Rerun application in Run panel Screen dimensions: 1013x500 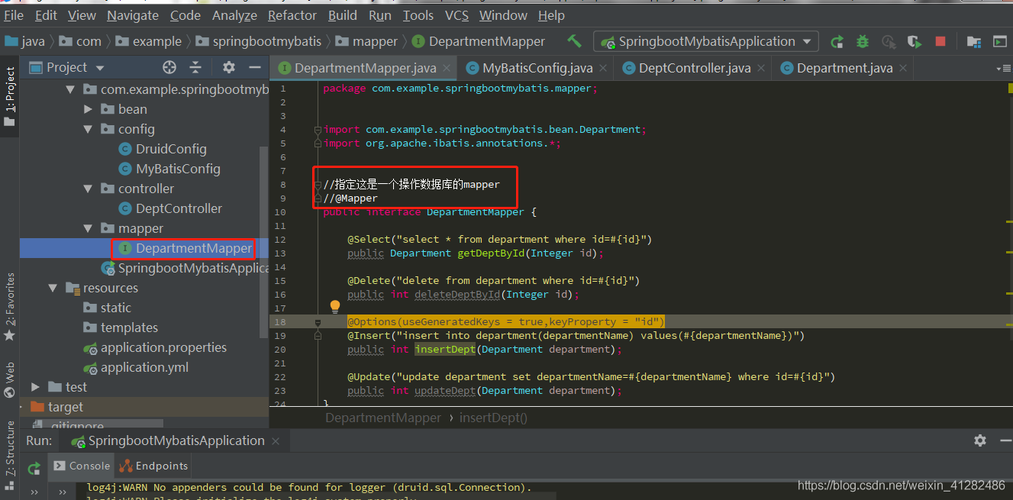coord(34,468)
